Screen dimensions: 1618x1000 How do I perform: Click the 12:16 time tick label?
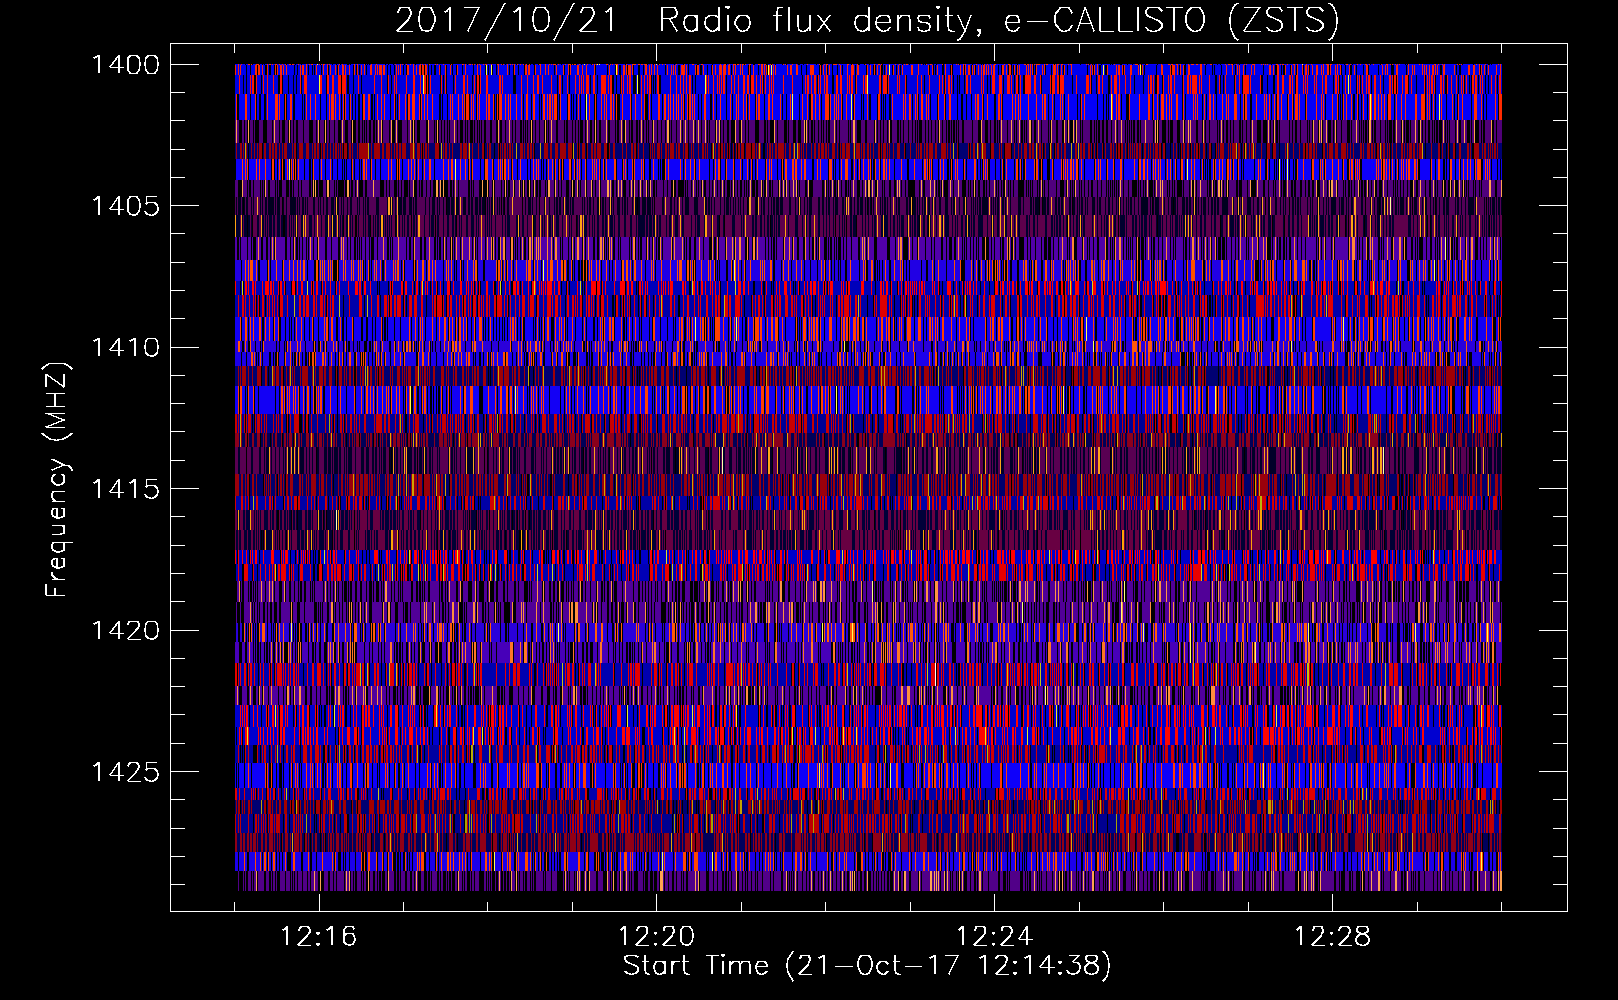[x=319, y=937]
